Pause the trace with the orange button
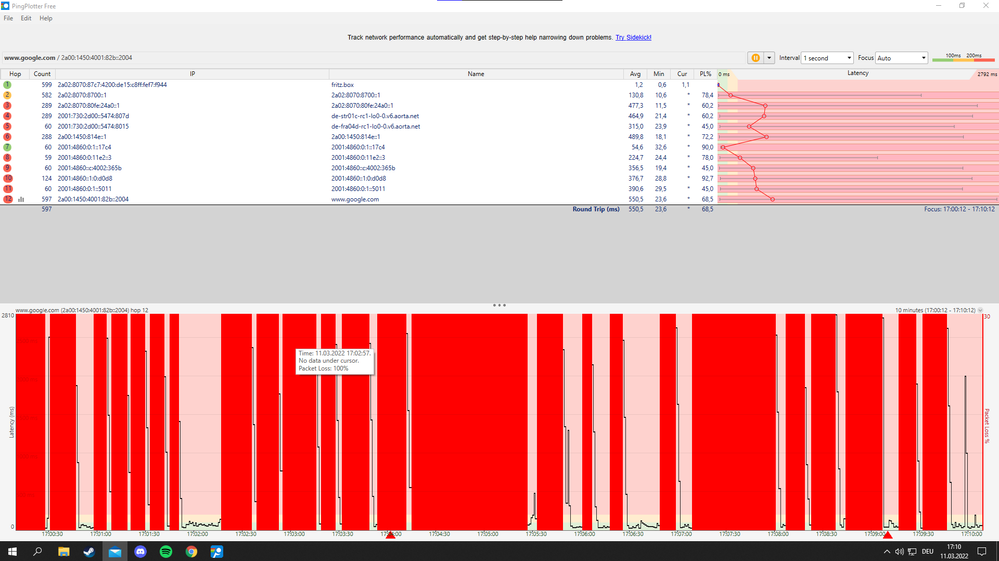Viewport: 999px width, 561px height. coord(755,58)
